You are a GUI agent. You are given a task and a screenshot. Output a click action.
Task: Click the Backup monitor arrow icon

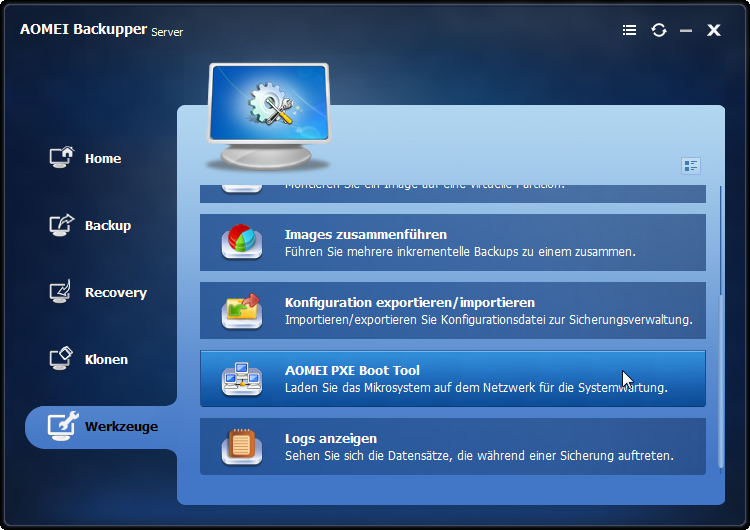[x=62, y=224]
